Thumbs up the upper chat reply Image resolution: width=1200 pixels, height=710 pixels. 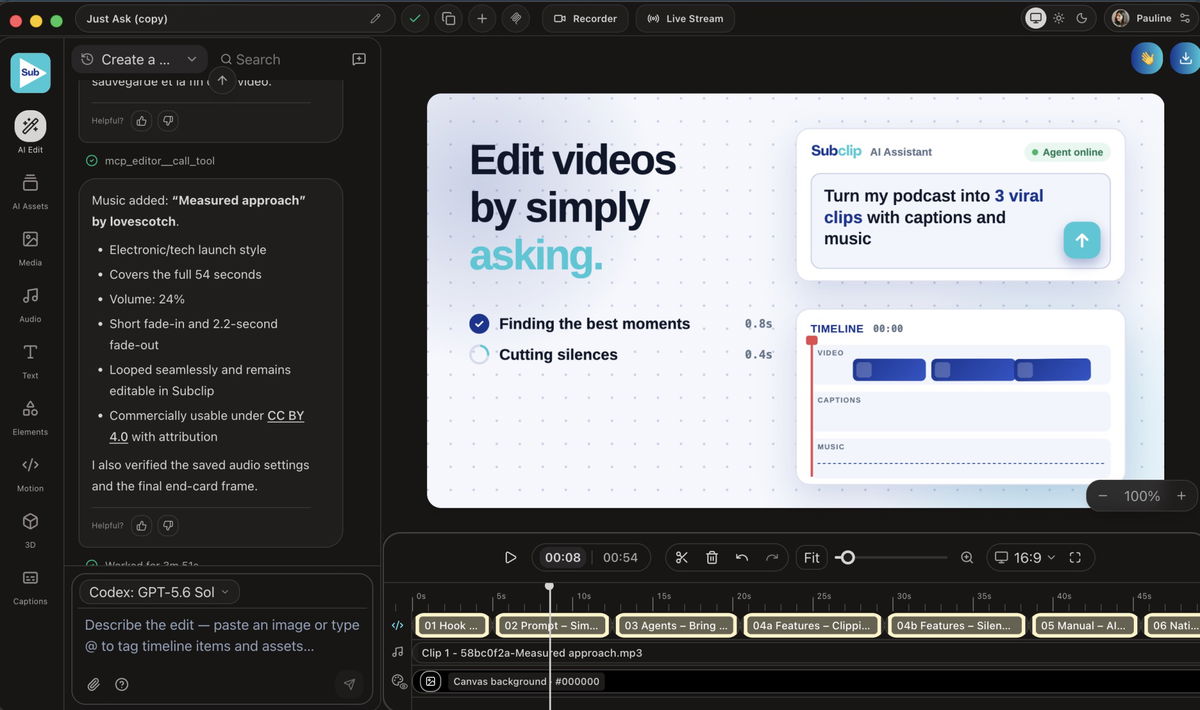pyautogui.click(x=141, y=120)
